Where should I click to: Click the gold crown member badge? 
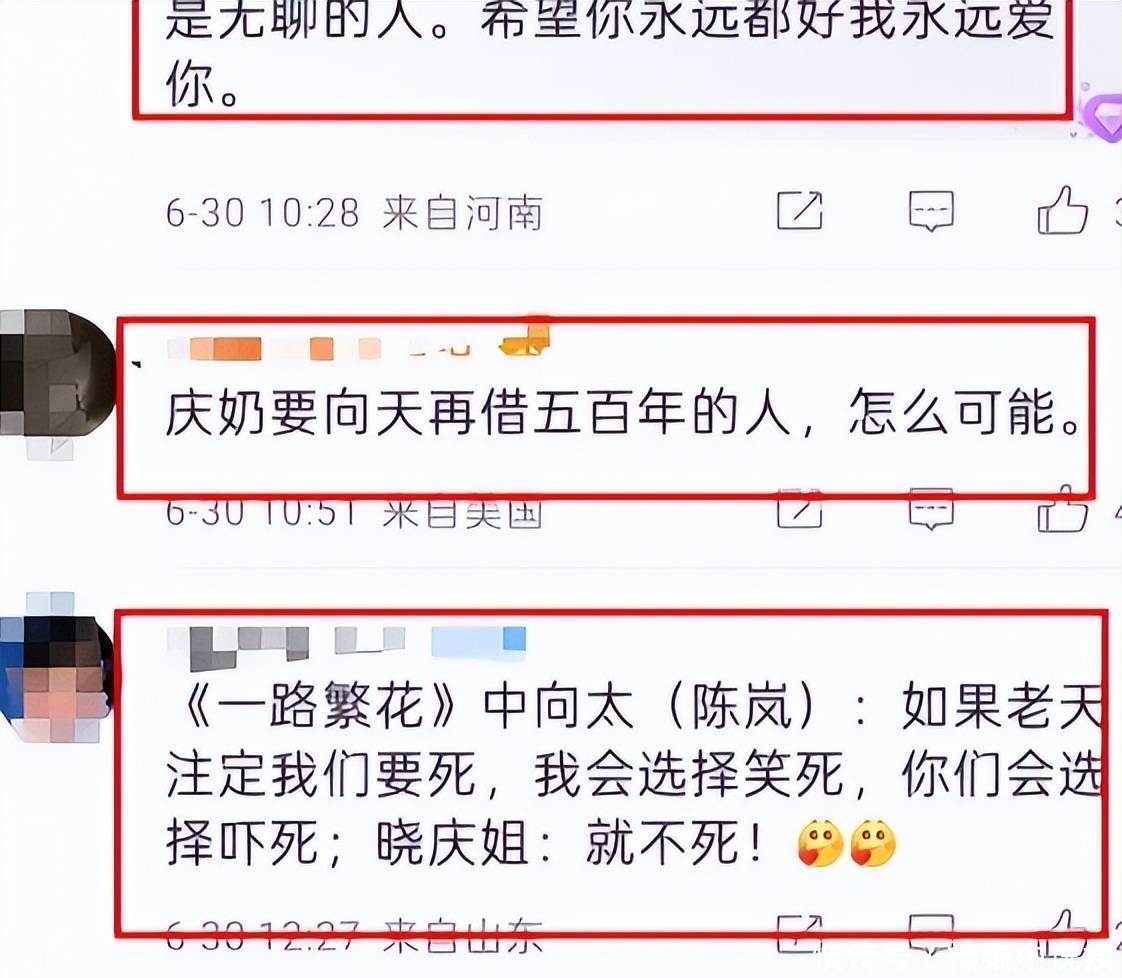pos(525,341)
